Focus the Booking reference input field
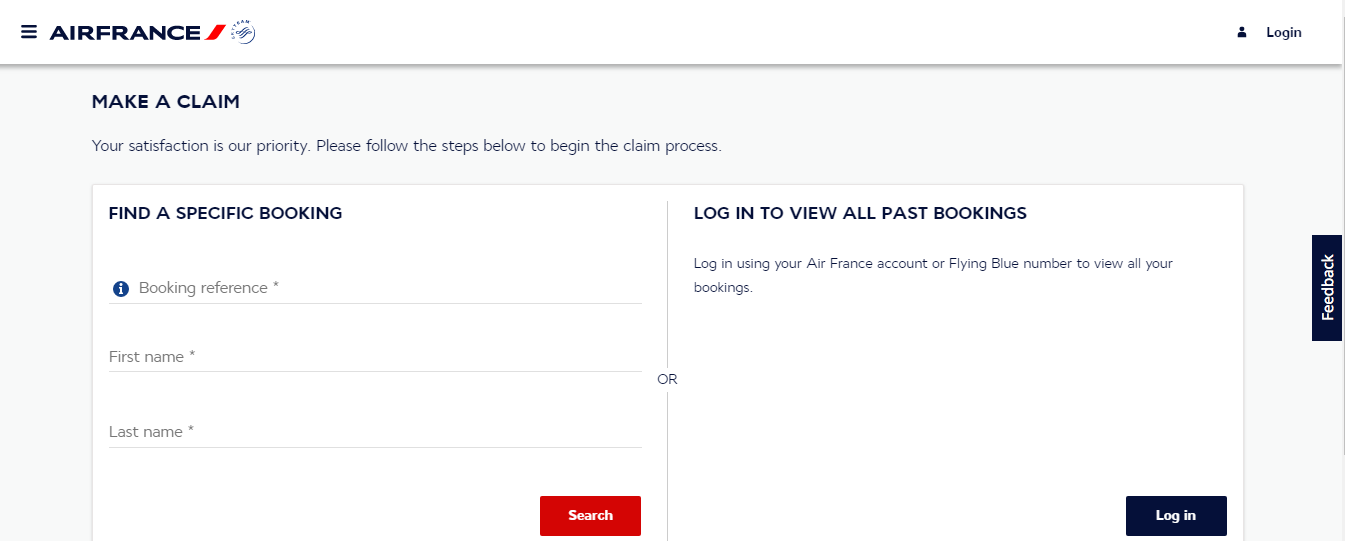This screenshot has height=541, width=1345. [x=375, y=288]
